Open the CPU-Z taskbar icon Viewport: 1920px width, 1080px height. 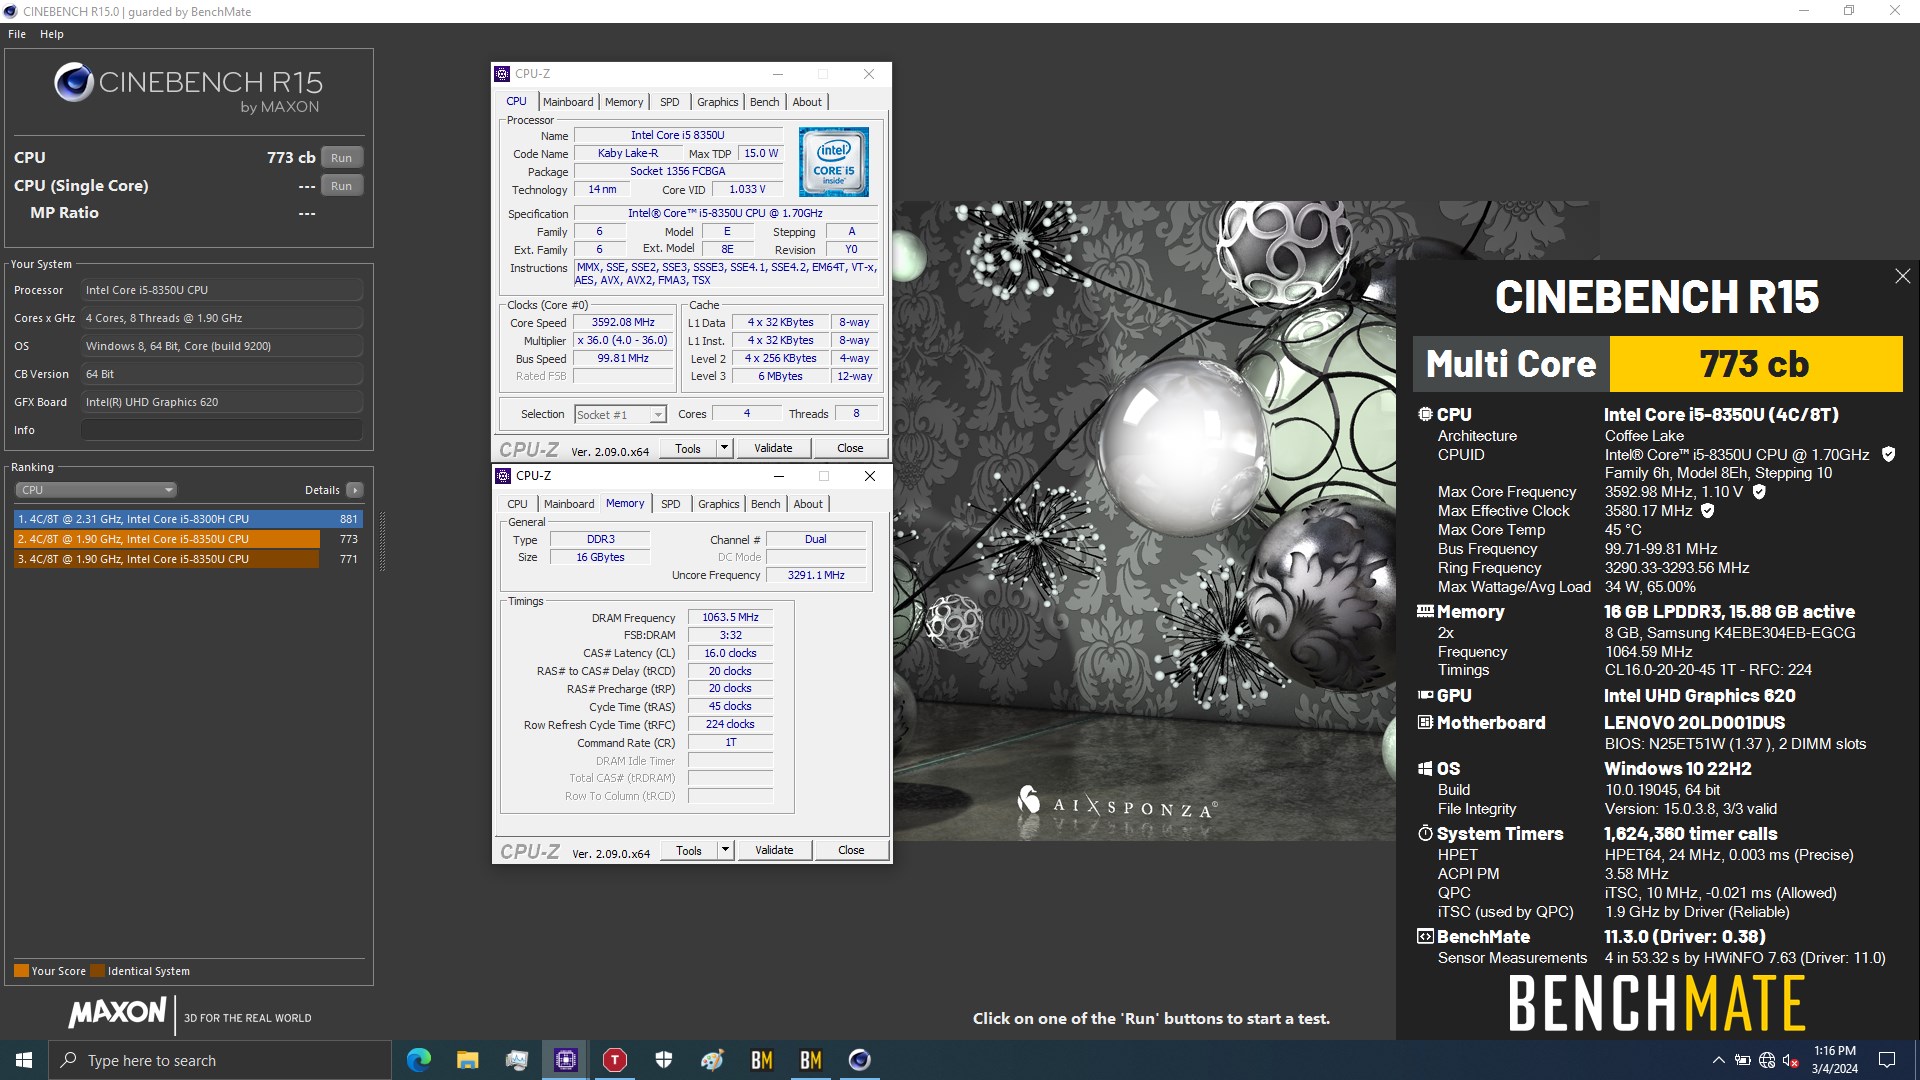point(566,1060)
